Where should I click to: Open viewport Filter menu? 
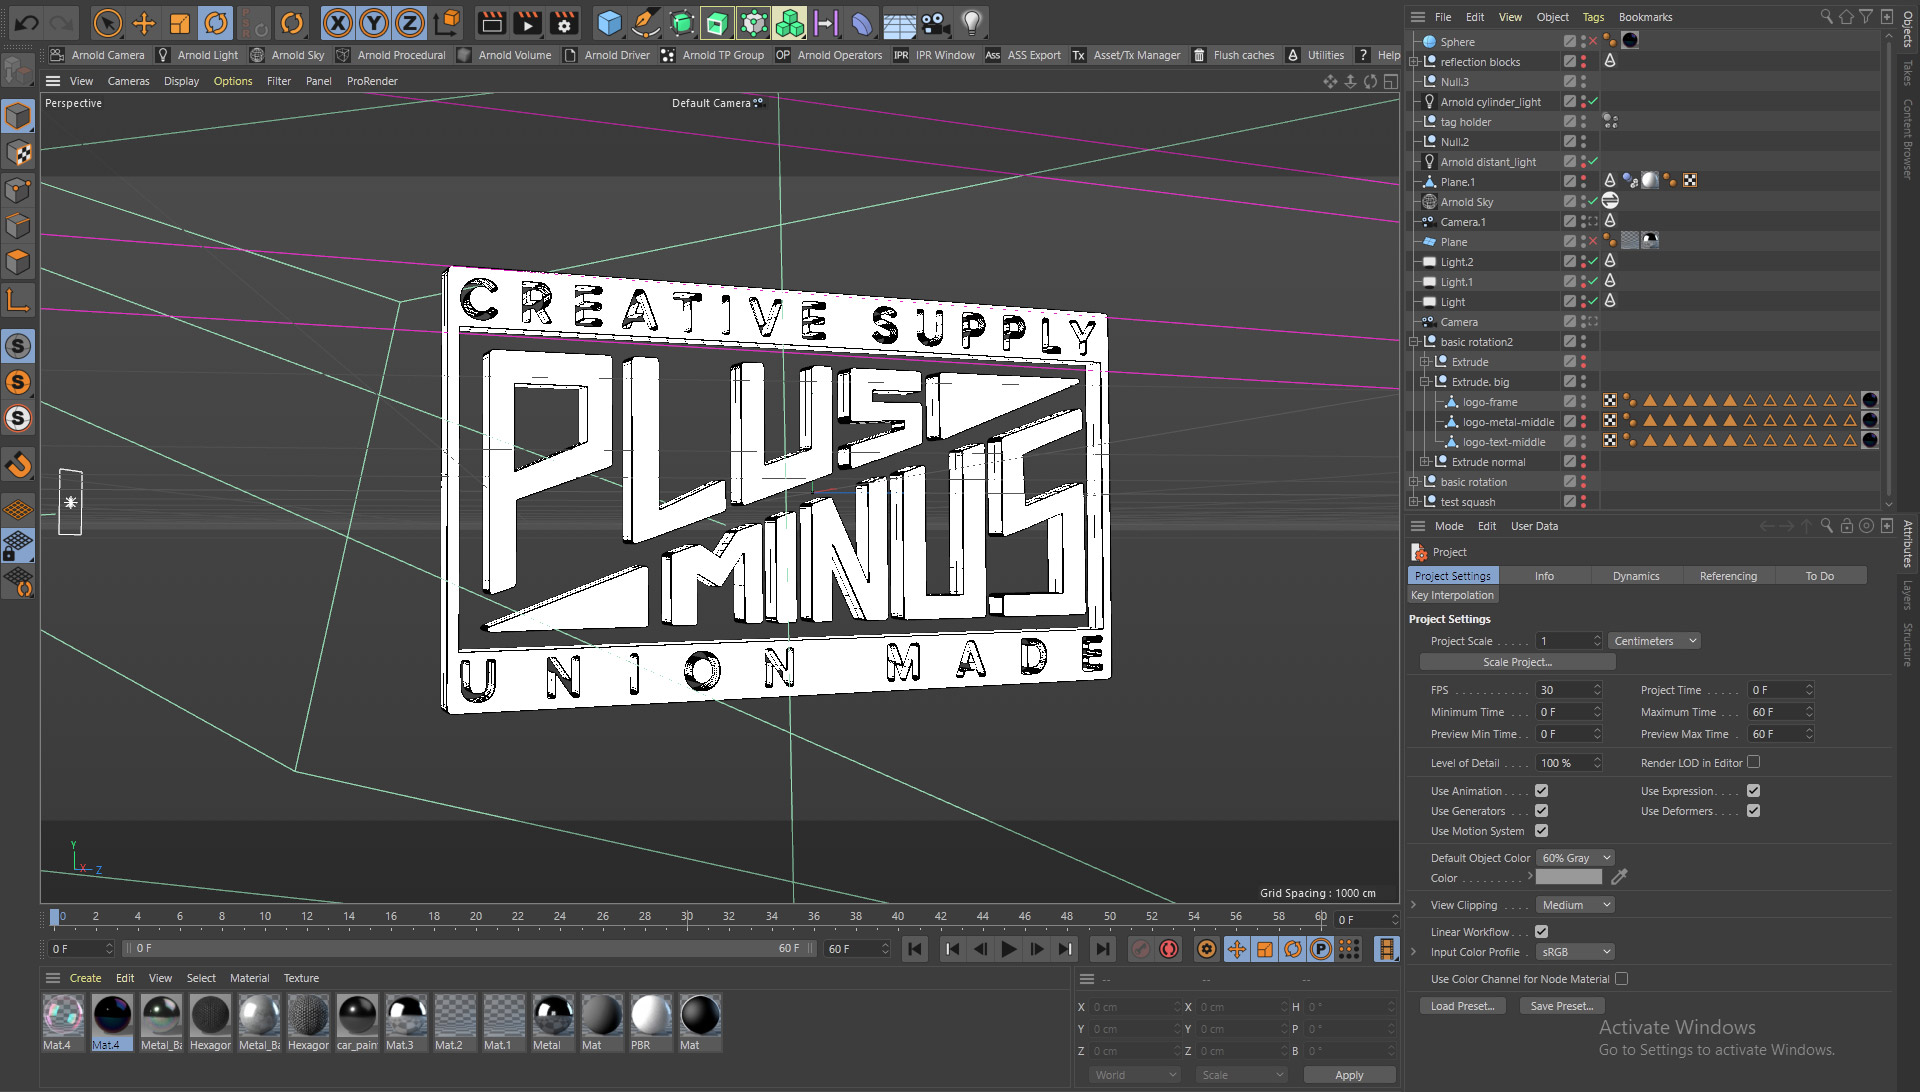click(279, 81)
